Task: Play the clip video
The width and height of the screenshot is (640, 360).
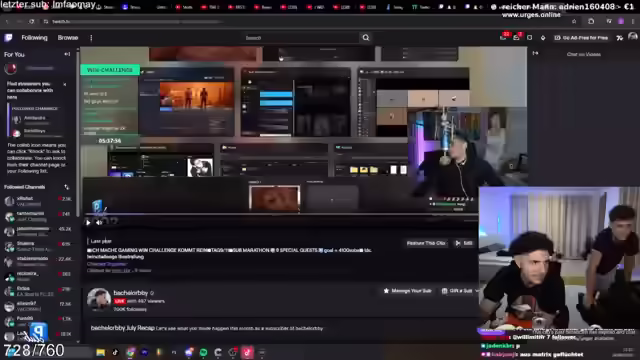Action: 88,222
